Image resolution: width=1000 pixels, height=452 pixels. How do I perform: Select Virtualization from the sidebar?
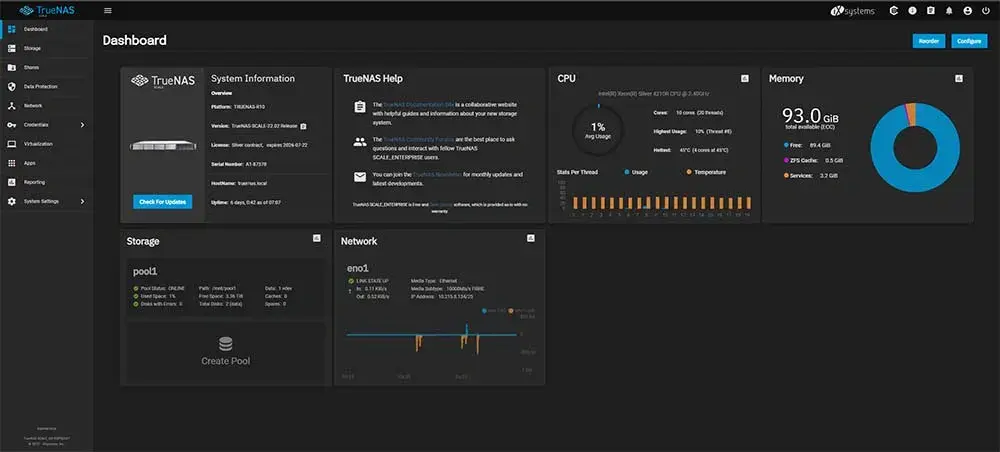tap(38, 144)
